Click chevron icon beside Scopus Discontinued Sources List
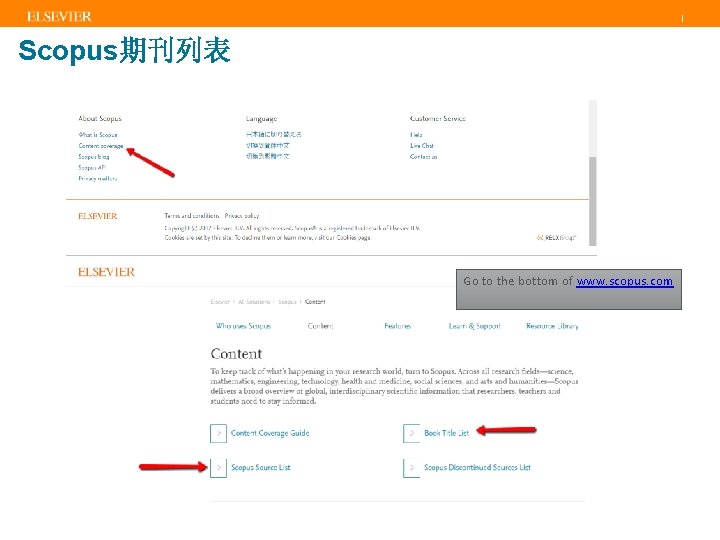Screen dimensions: 720x540 coord(412,467)
